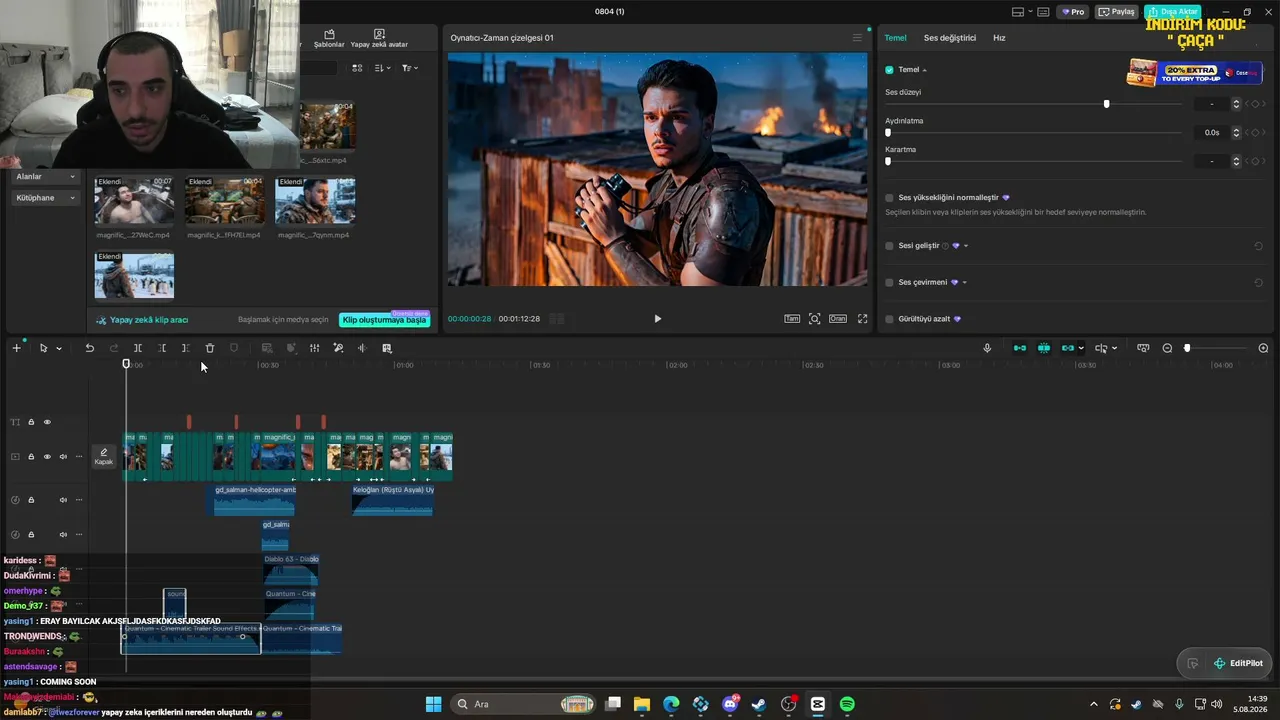Open Spotify from the Windows taskbar

point(847,704)
